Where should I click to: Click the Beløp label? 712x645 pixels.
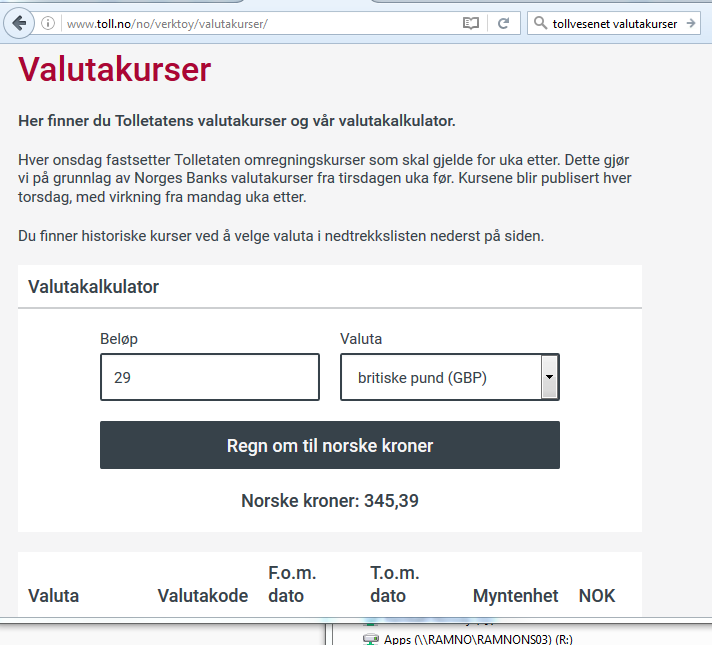[119, 339]
